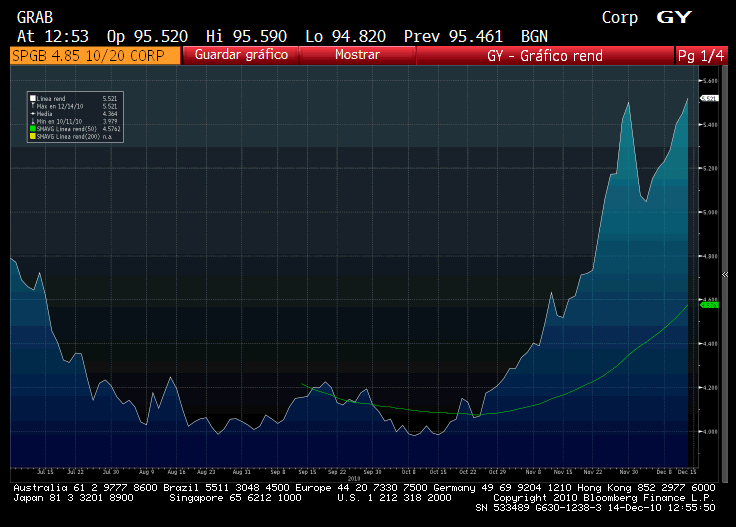Click the green moving average value label on axis
The height and width of the screenshot is (527, 736).
click(x=710, y=304)
